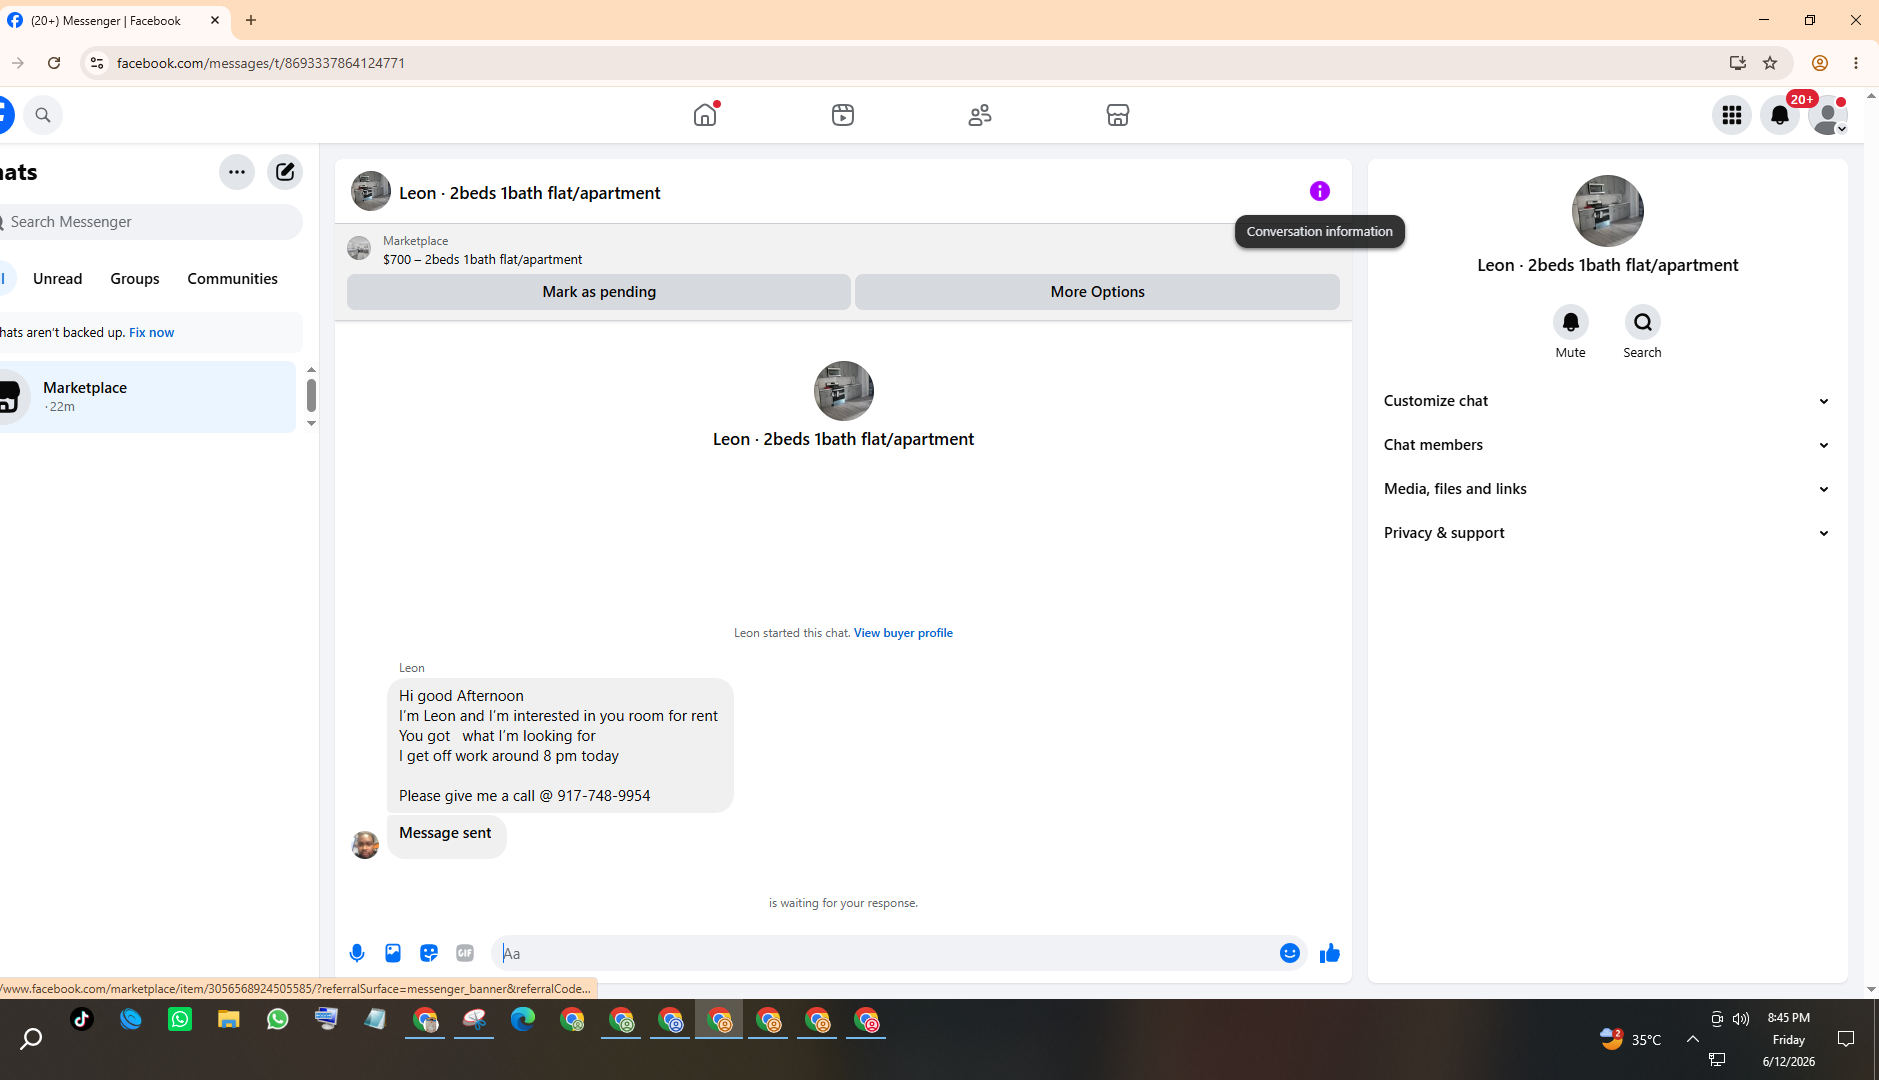Switch to the Communities tab
The height and width of the screenshot is (1080, 1879).
[233, 279]
